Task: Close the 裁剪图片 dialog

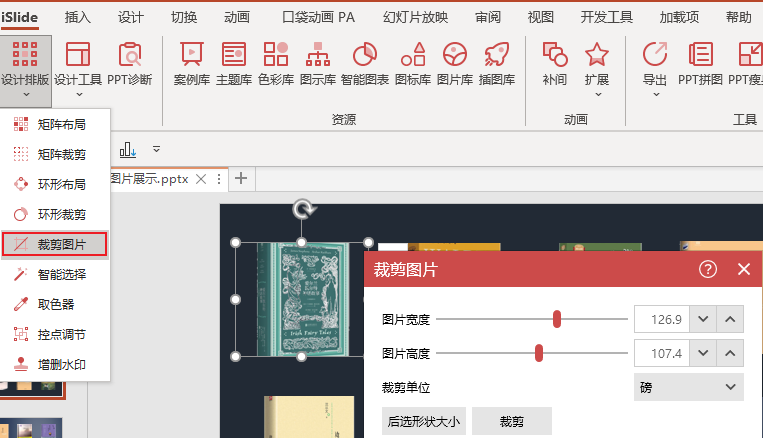Action: click(744, 269)
